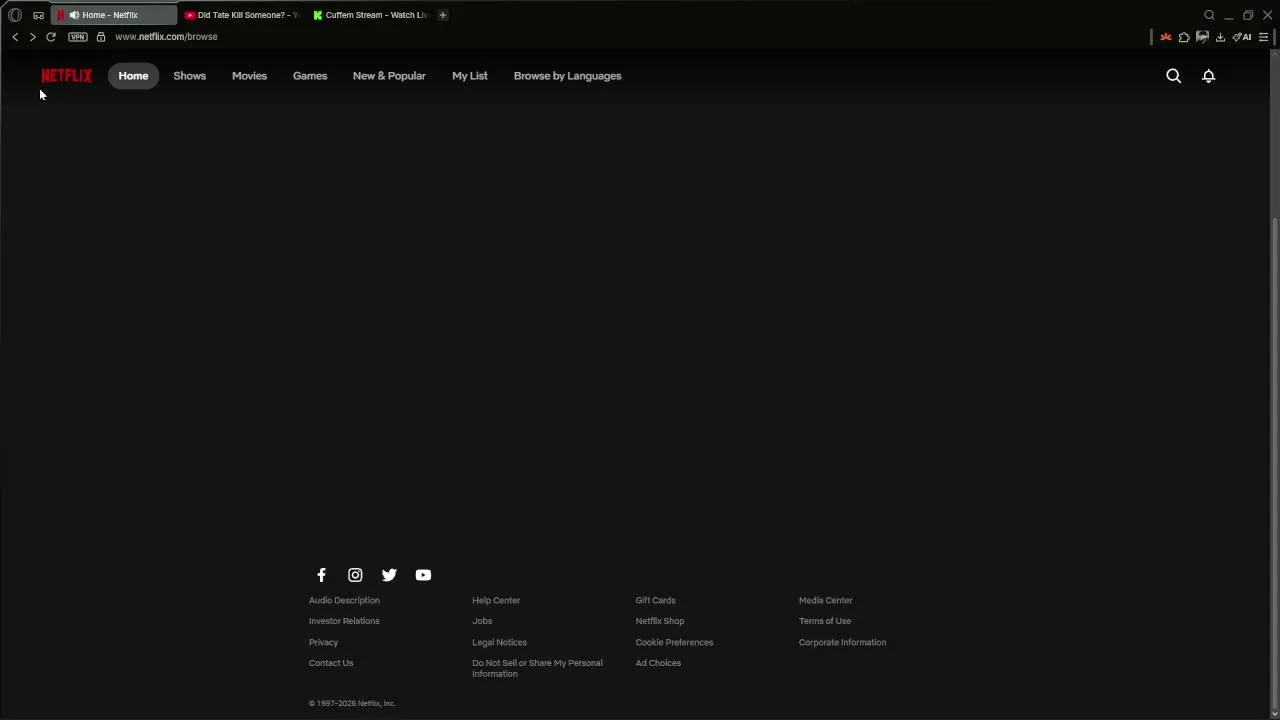The height and width of the screenshot is (720, 1280).
Task: Open Browse by Languages
Action: click(567, 76)
